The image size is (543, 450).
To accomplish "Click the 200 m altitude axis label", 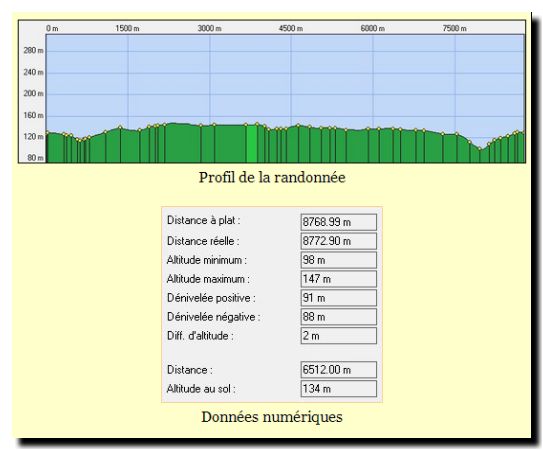I will [33, 94].
